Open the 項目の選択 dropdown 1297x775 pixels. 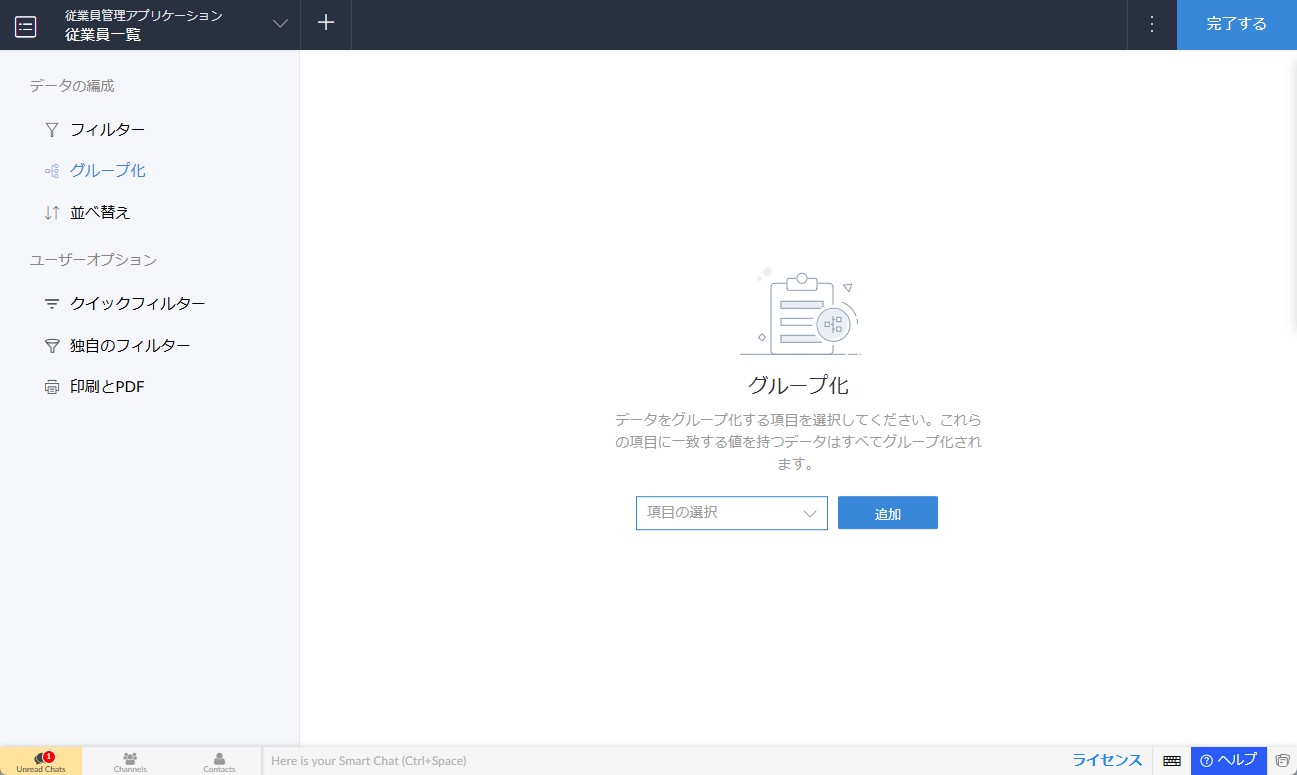pos(731,513)
